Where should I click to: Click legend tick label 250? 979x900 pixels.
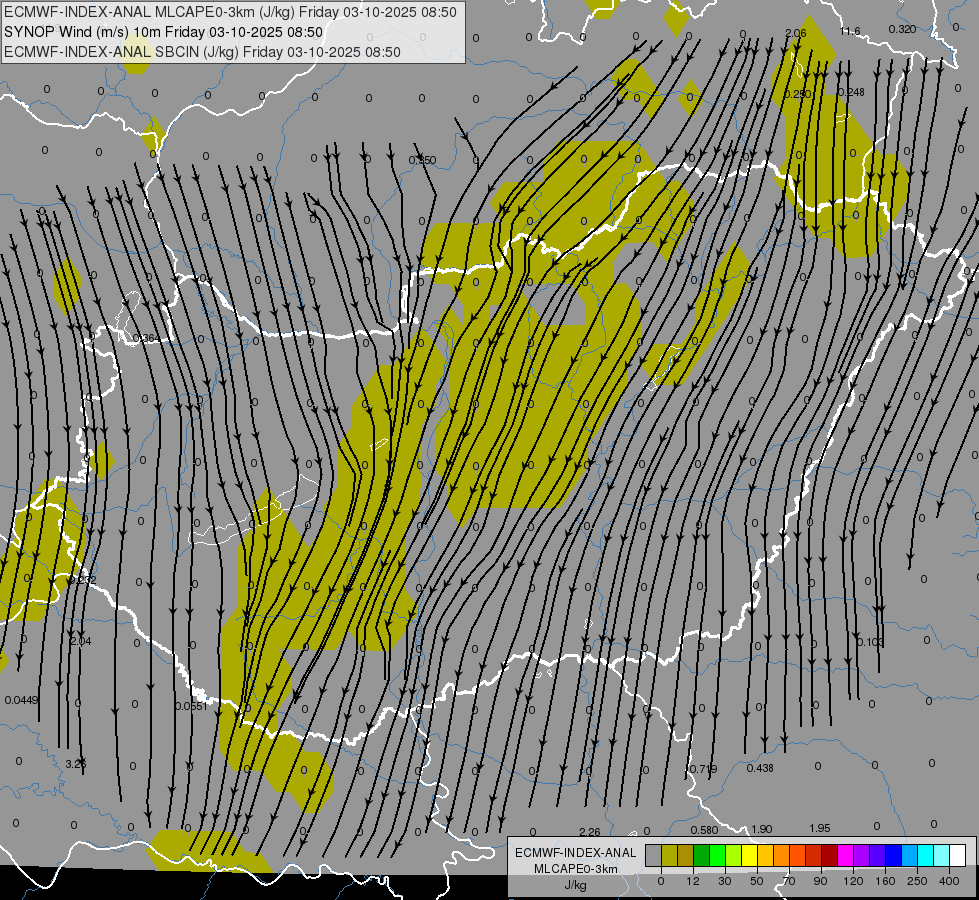917,881
